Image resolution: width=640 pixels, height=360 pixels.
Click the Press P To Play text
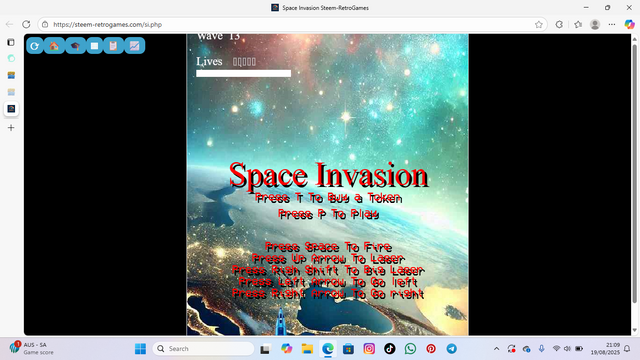(329, 214)
